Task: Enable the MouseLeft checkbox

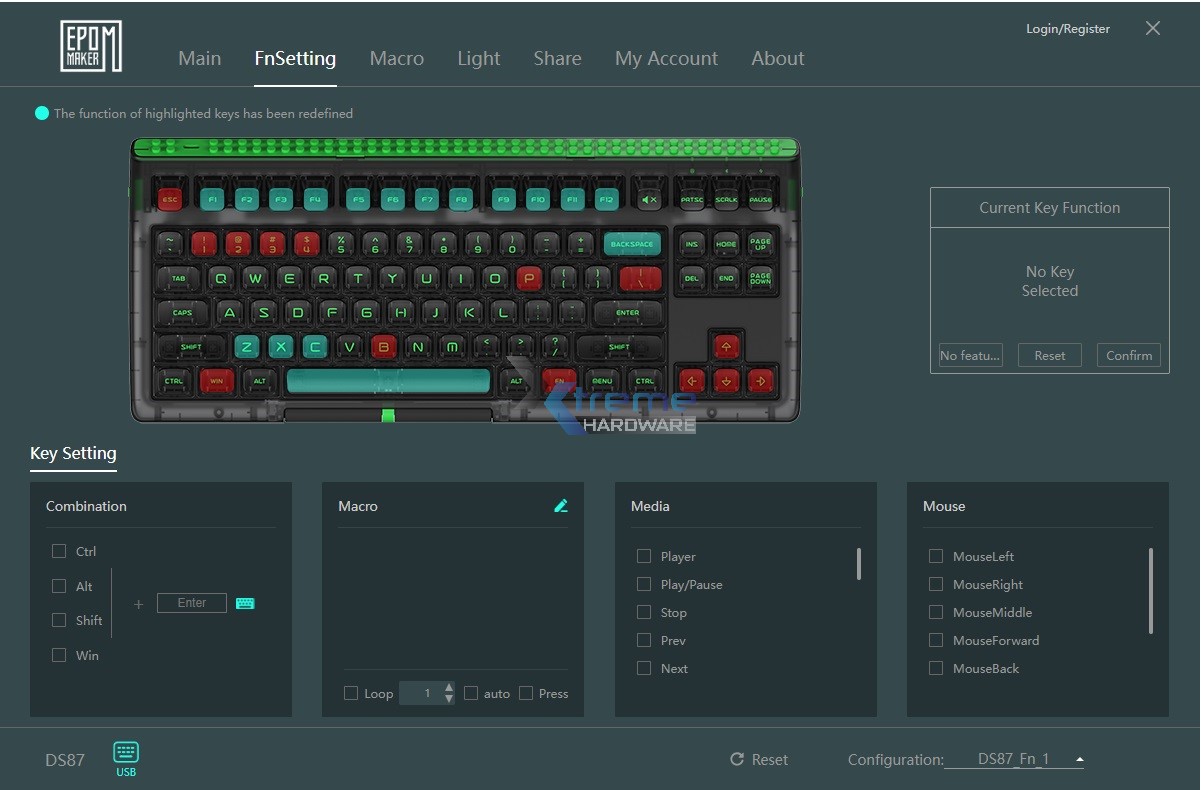Action: [936, 556]
